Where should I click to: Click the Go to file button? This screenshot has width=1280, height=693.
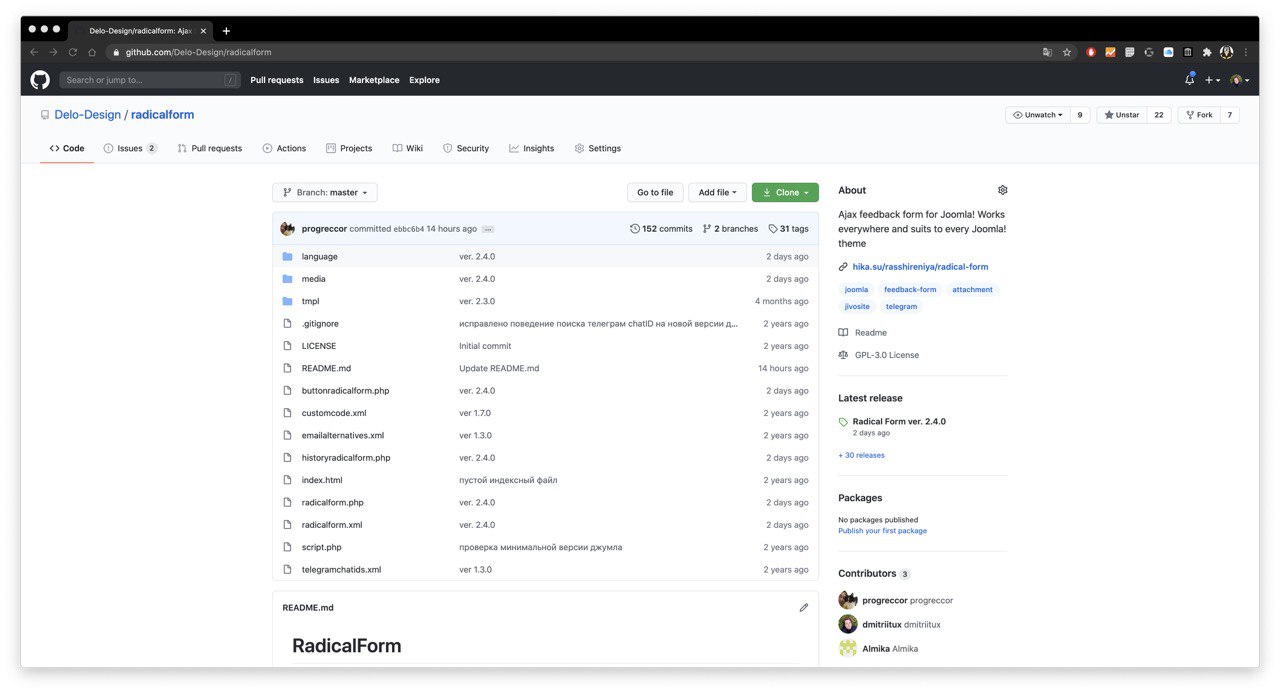tap(655, 192)
